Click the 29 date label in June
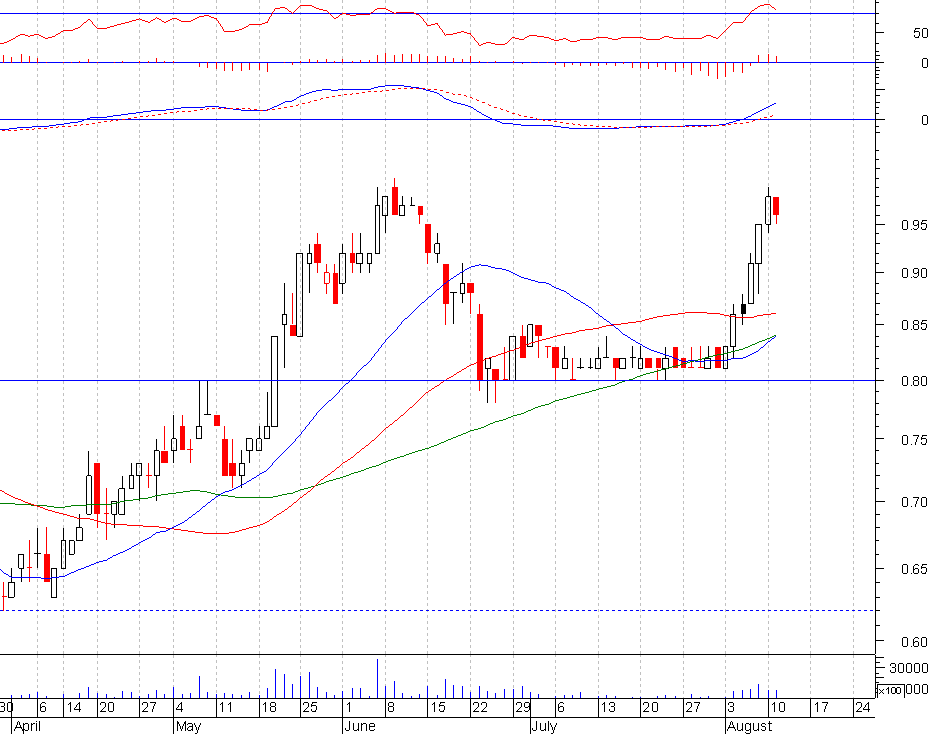This screenshot has height=734, width=932. click(522, 707)
